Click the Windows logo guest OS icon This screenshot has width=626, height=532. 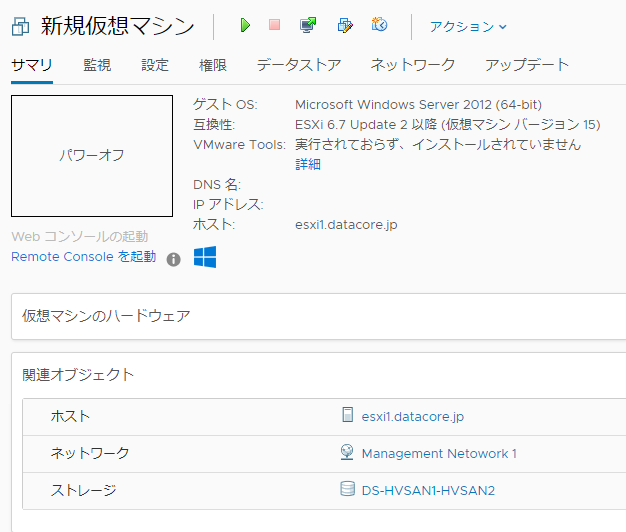click(205, 257)
